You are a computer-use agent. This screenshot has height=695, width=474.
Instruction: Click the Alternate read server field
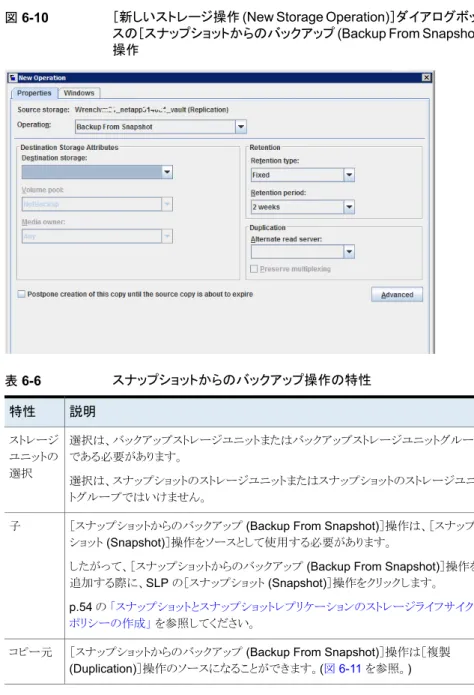click(x=298, y=252)
